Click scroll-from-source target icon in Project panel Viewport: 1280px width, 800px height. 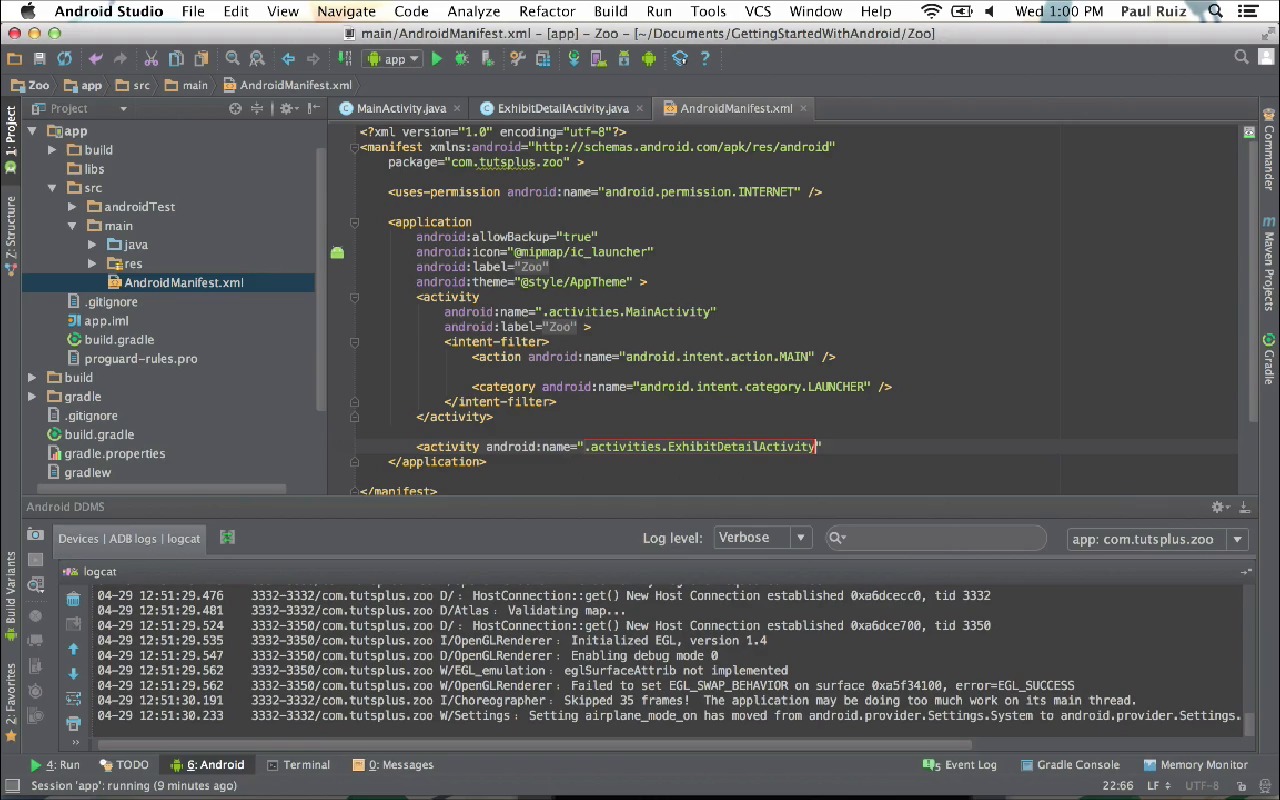point(235,109)
